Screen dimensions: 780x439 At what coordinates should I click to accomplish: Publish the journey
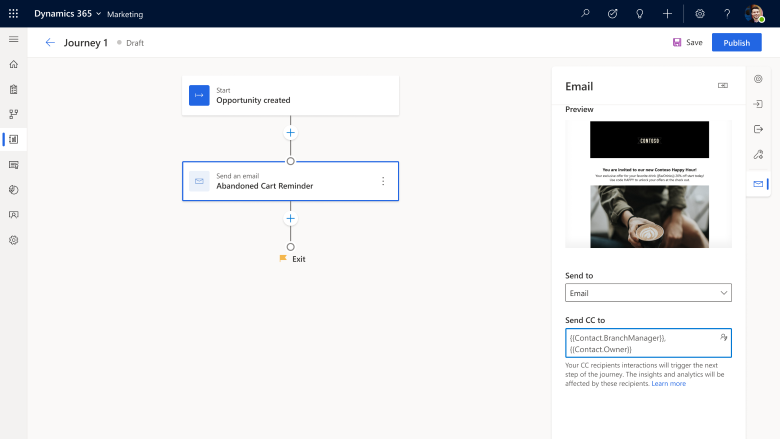(736, 43)
